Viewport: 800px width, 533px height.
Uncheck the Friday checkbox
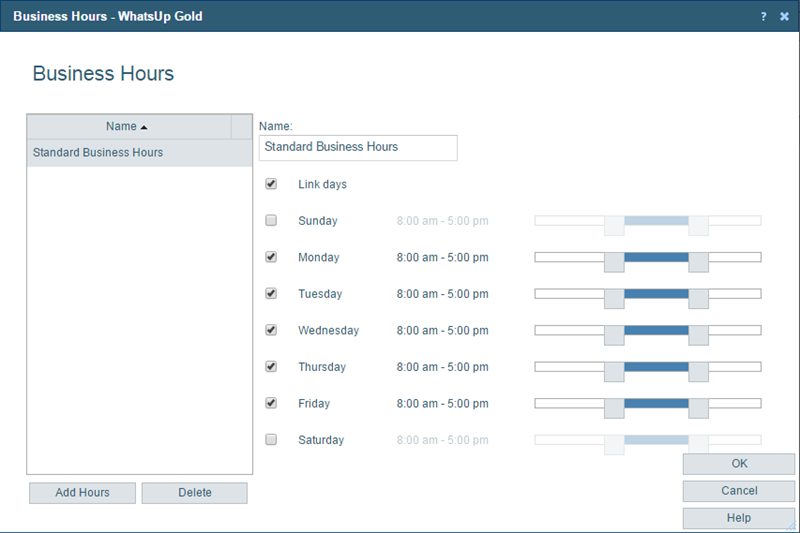[x=271, y=403]
